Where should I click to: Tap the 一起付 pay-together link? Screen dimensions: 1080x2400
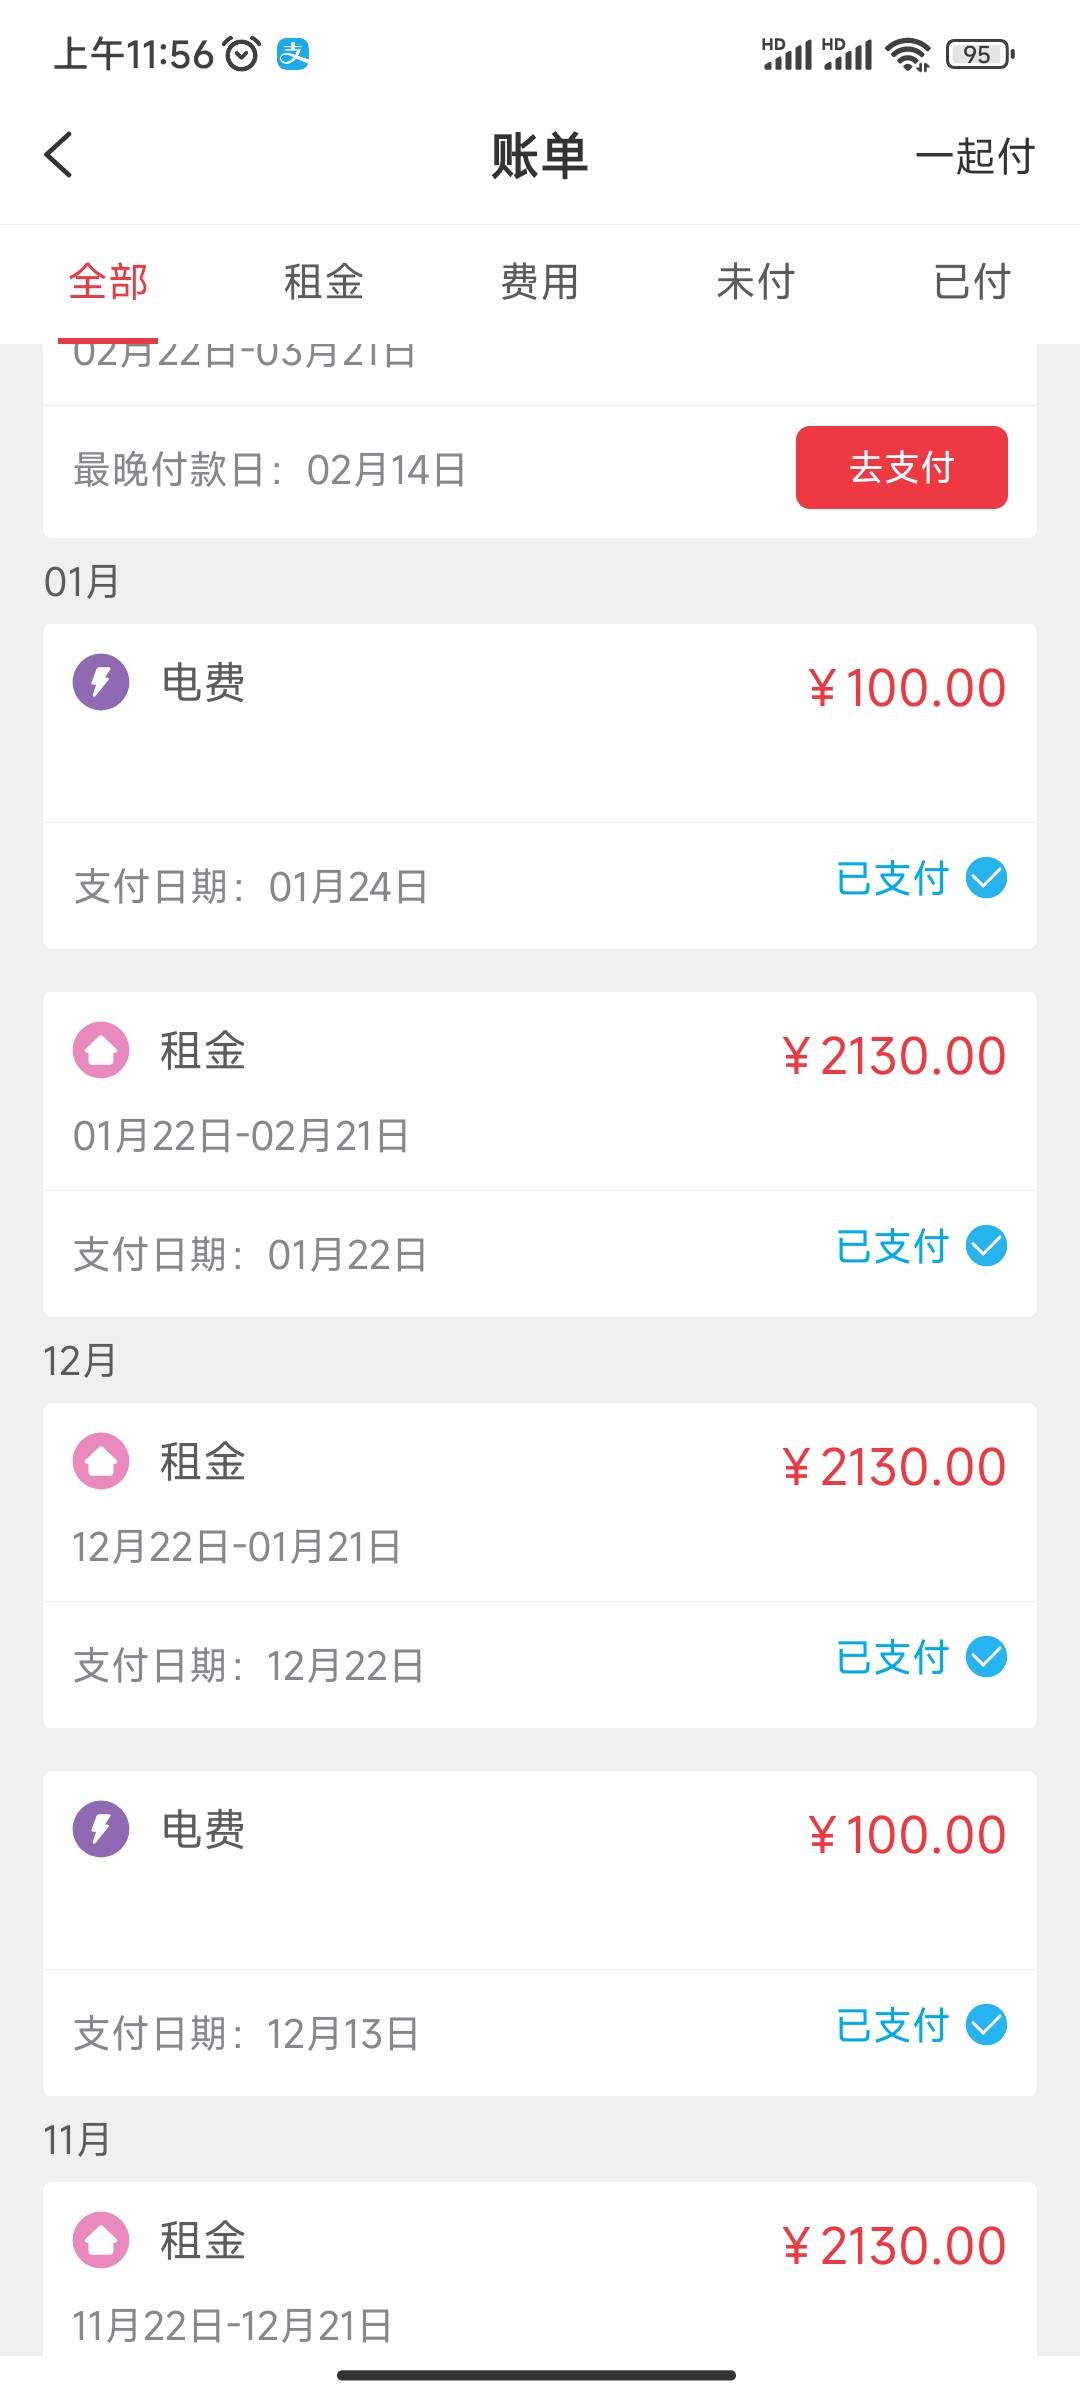tap(975, 156)
